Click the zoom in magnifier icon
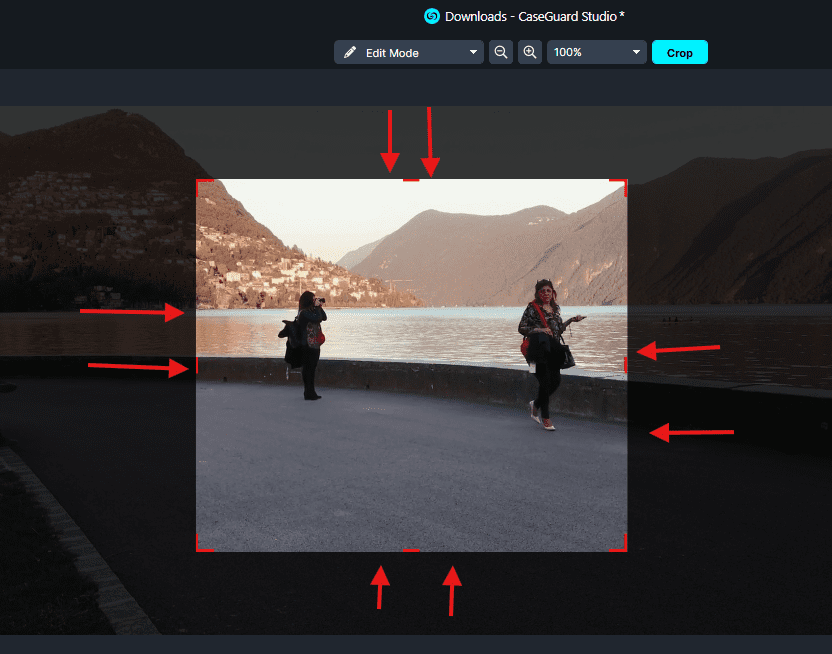This screenshot has width=832, height=654. [x=530, y=52]
